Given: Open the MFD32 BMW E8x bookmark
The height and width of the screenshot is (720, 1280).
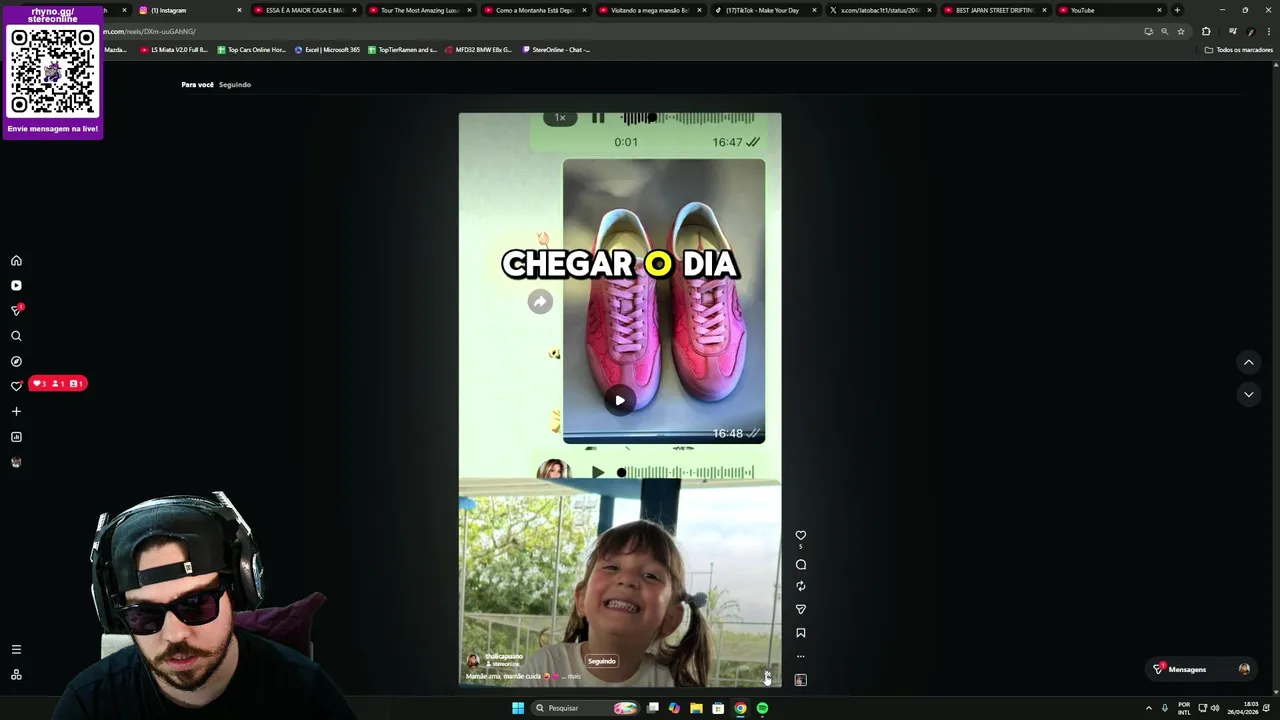Looking at the screenshot, I should pyautogui.click(x=479, y=49).
